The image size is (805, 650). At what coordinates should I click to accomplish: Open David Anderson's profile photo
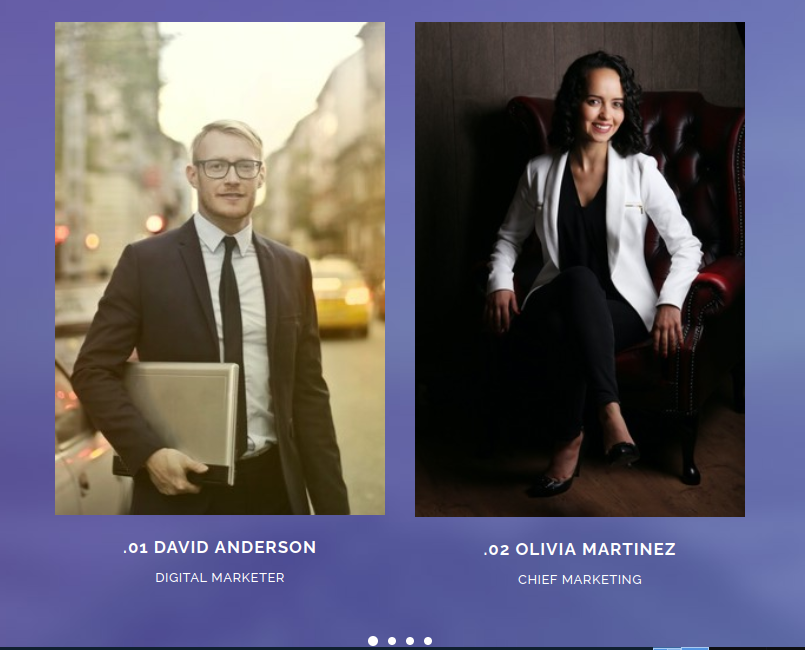pos(220,268)
